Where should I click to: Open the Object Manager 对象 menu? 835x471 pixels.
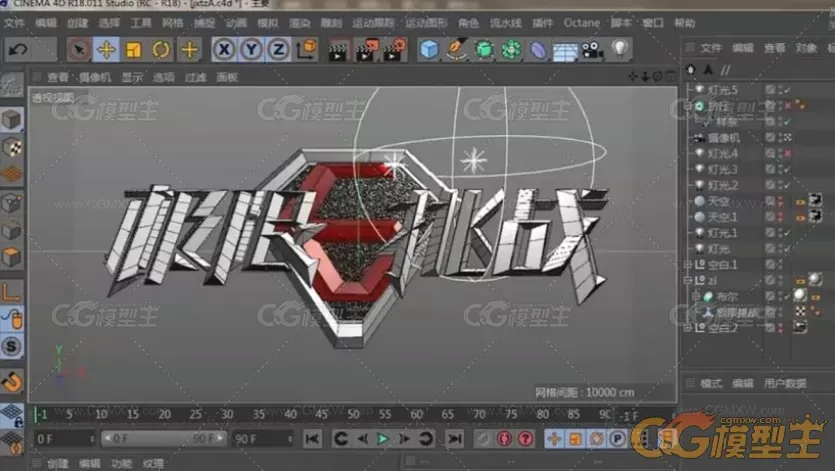pyautogui.click(x=806, y=48)
